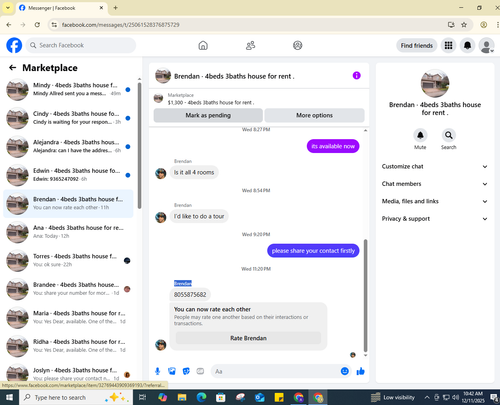Search in conversation magnifier icon

(x=449, y=135)
